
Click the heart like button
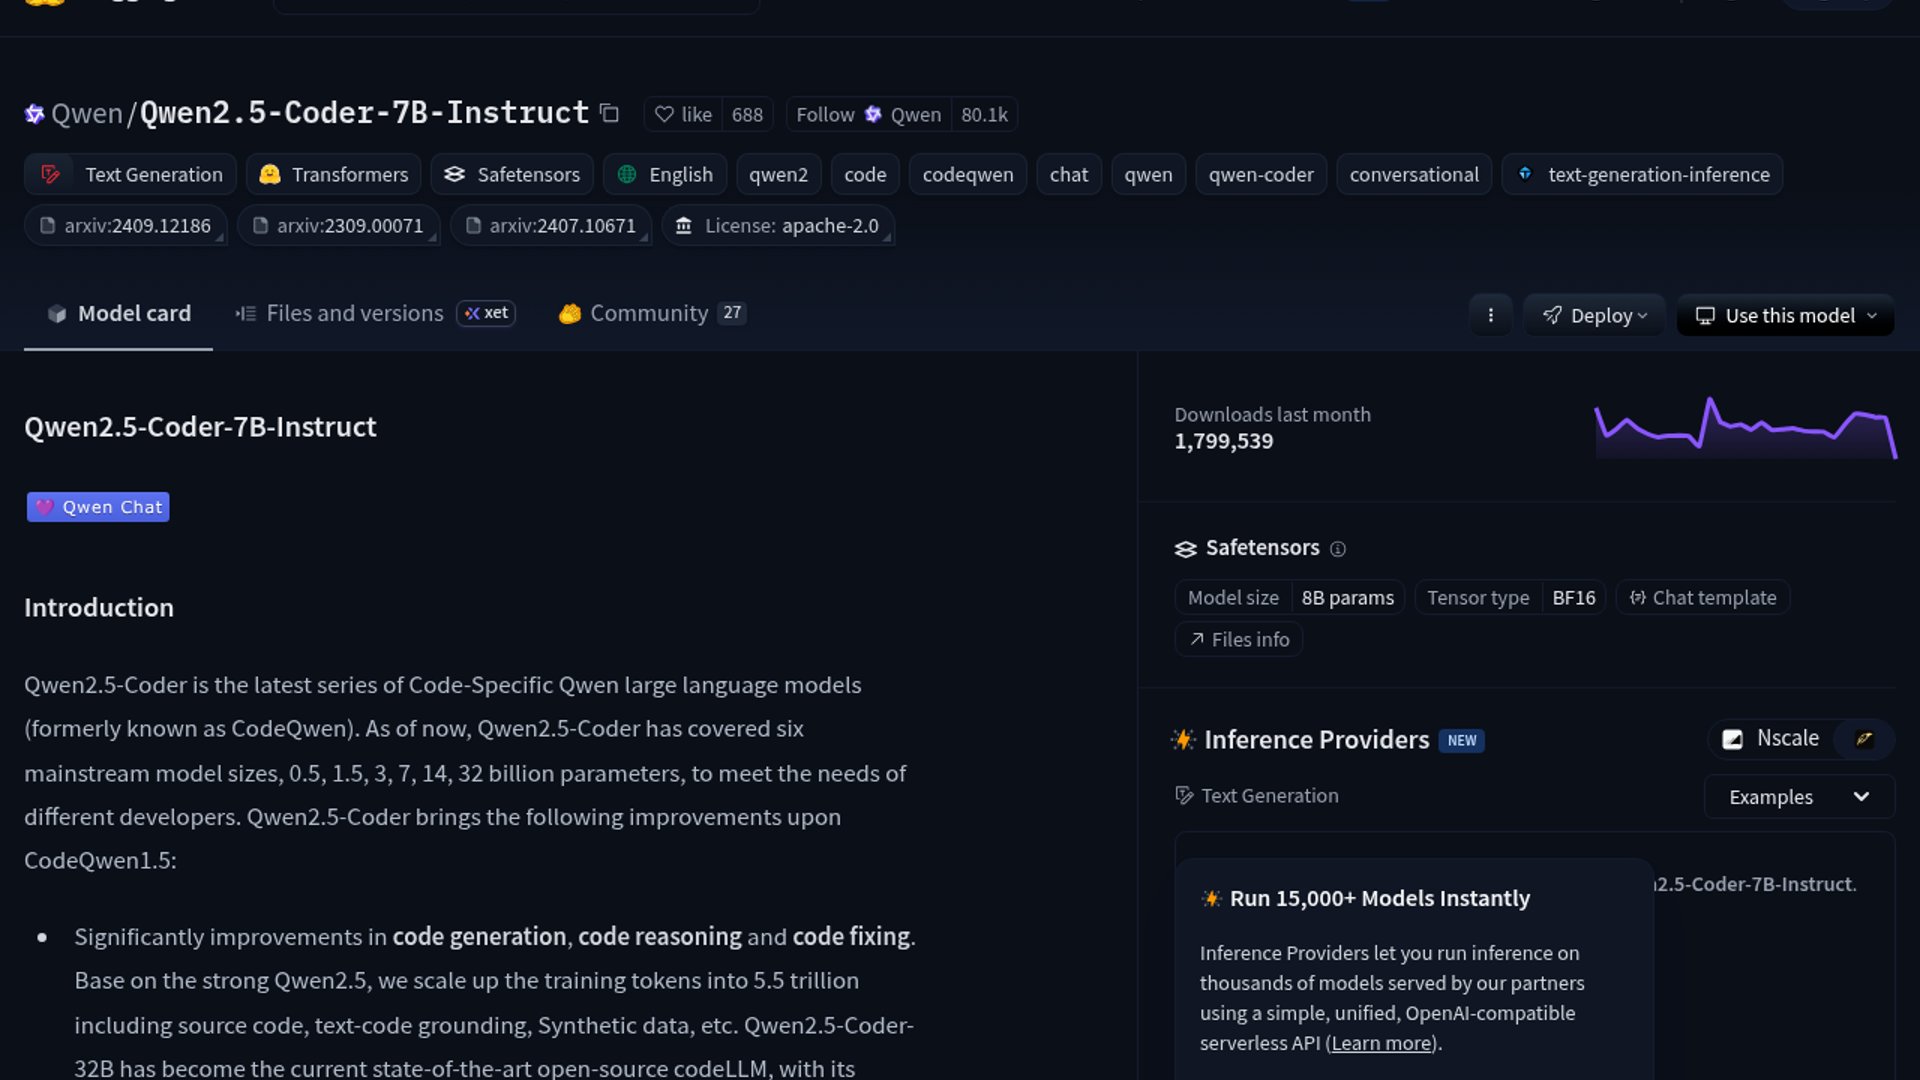tap(684, 115)
